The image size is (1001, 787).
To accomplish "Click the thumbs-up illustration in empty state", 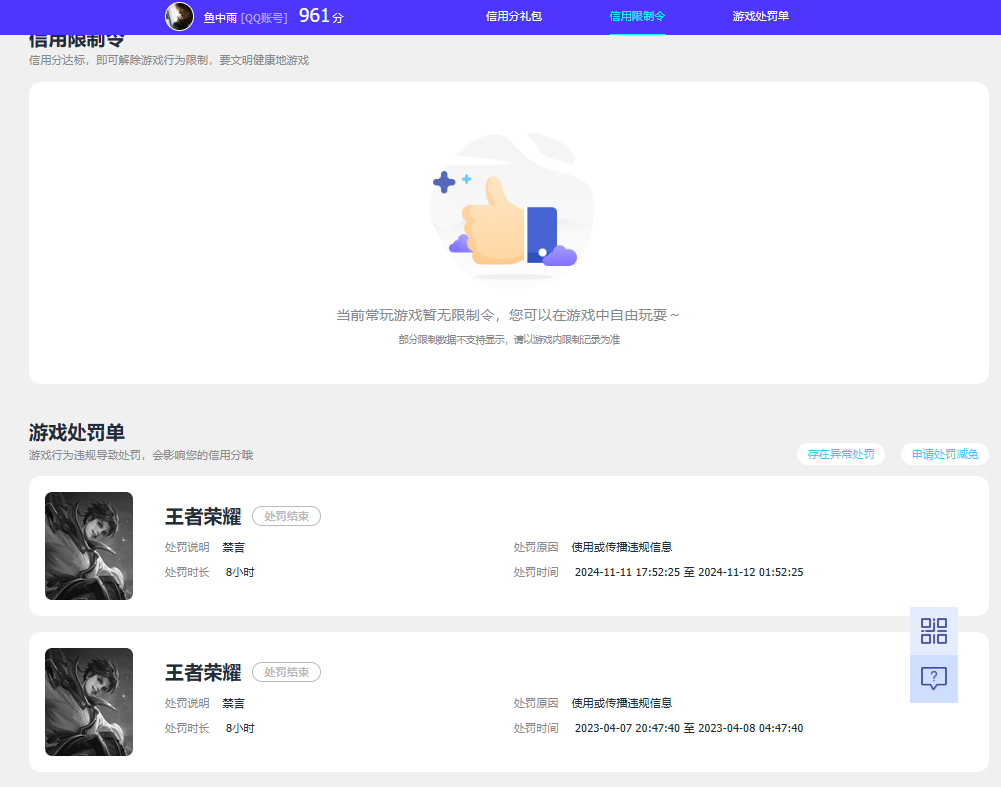I will pyautogui.click(x=511, y=207).
